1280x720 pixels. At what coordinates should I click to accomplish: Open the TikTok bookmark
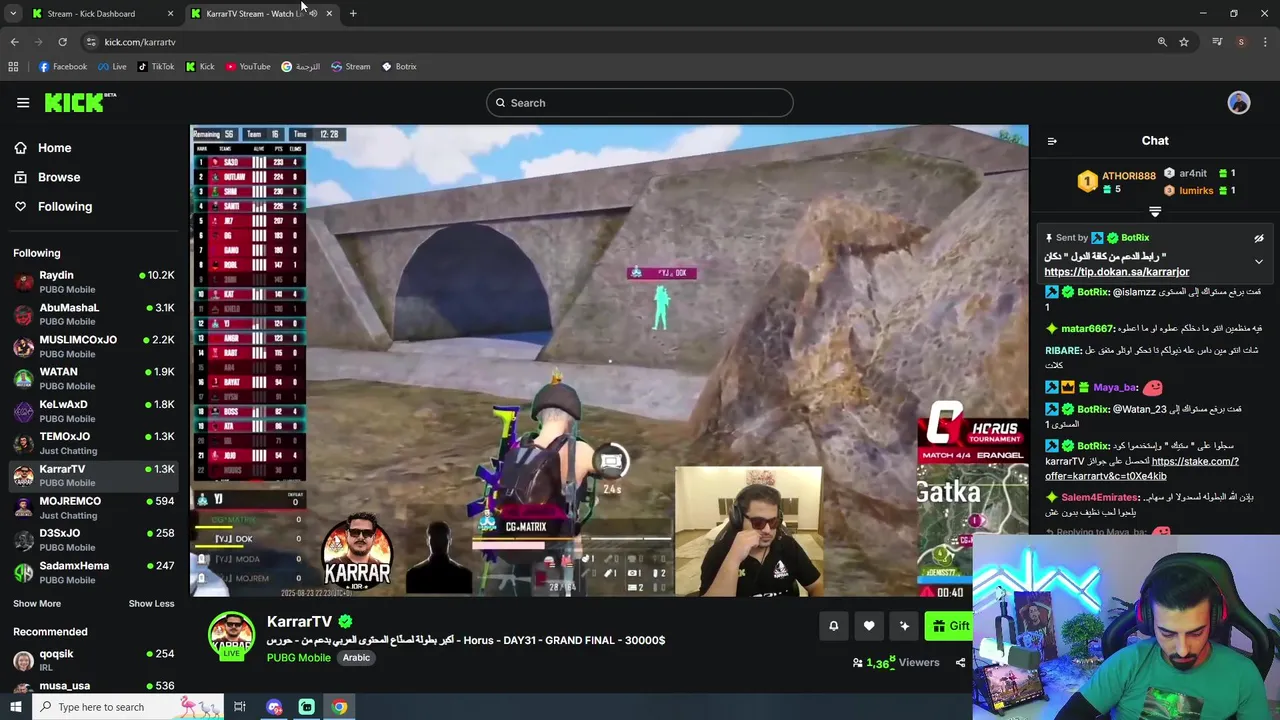click(x=156, y=67)
